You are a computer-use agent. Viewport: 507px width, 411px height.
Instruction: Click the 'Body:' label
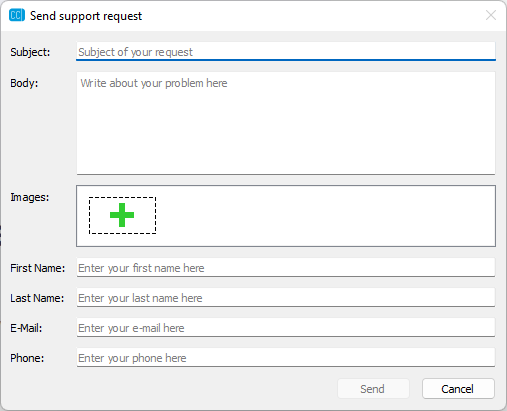coord(24,83)
